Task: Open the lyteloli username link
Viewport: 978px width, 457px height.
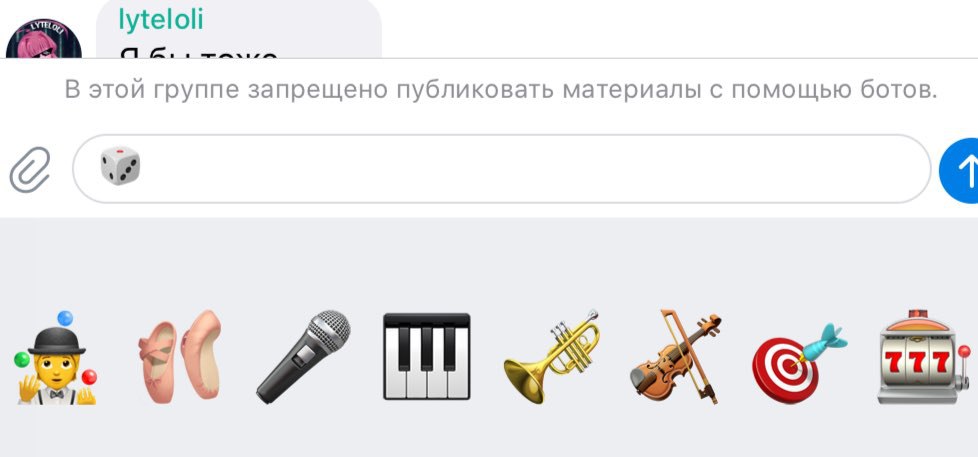Action: 161,20
